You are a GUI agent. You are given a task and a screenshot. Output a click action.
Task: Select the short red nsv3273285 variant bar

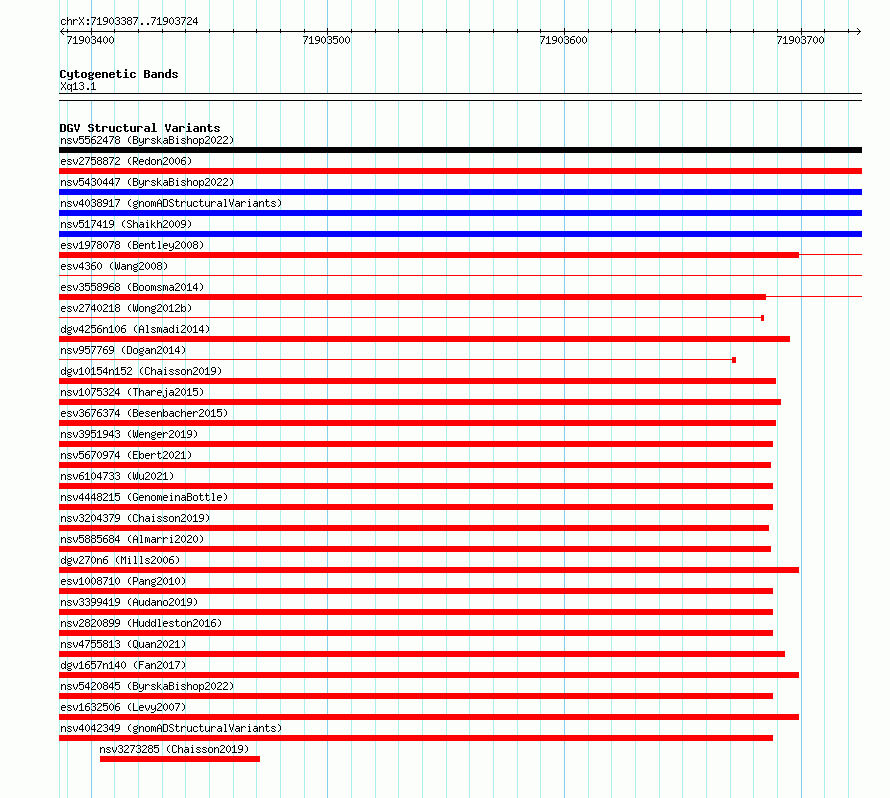pos(180,759)
